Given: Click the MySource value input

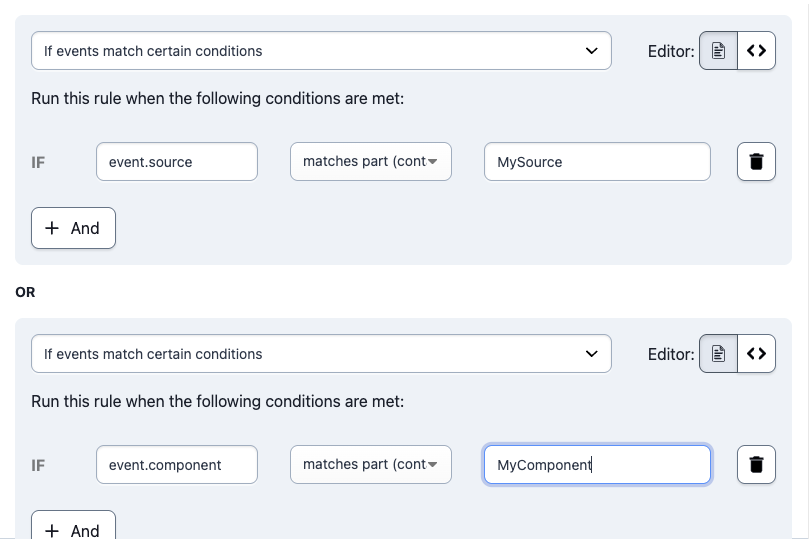Looking at the screenshot, I should (597, 162).
